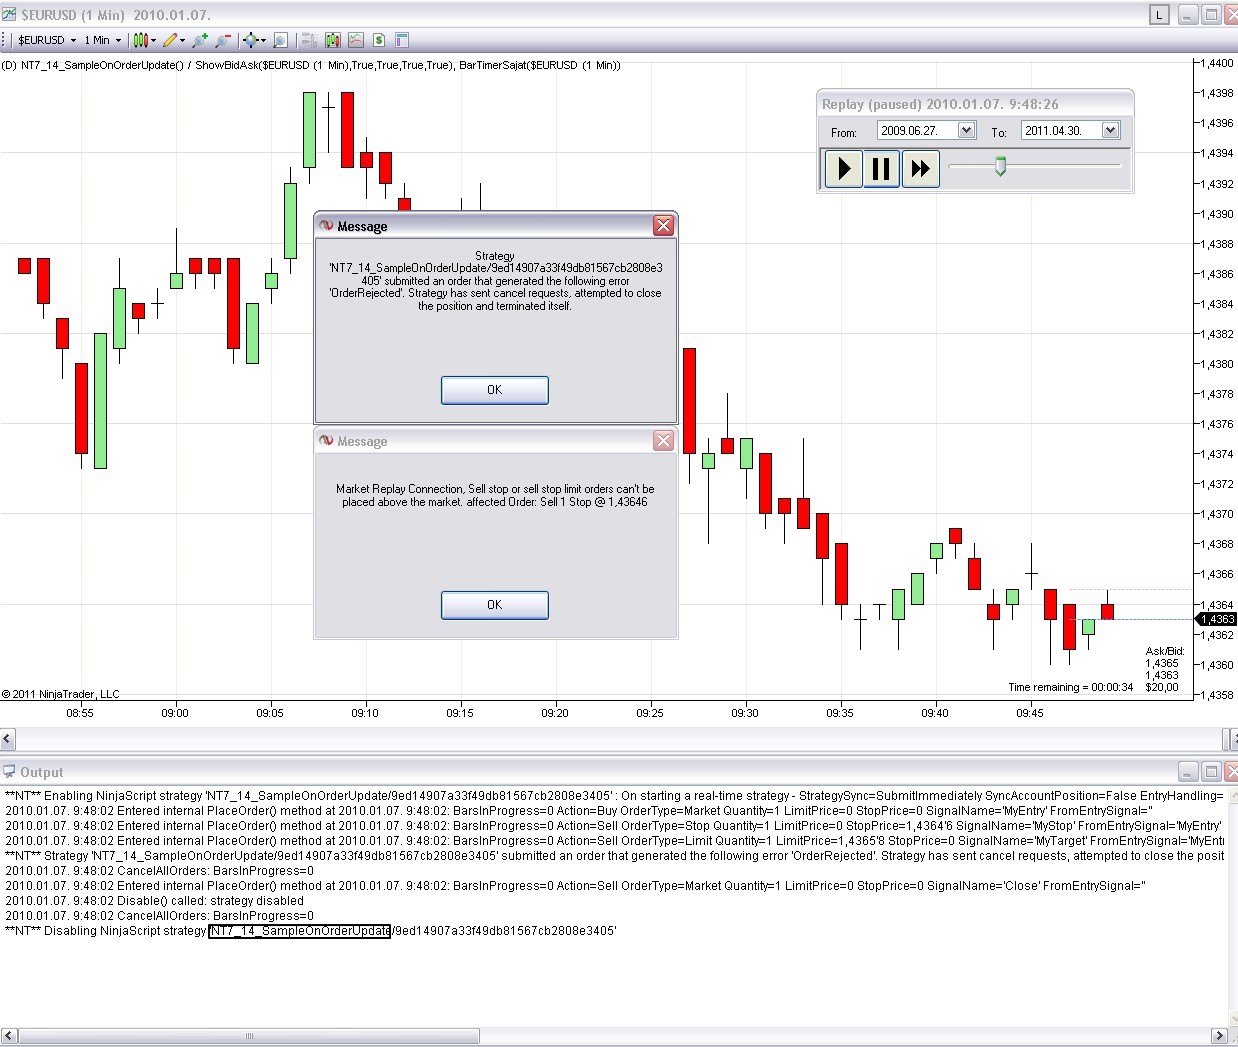Click the Output panel icon
This screenshot has height=1047, width=1238.
pyautogui.click(x=9, y=771)
